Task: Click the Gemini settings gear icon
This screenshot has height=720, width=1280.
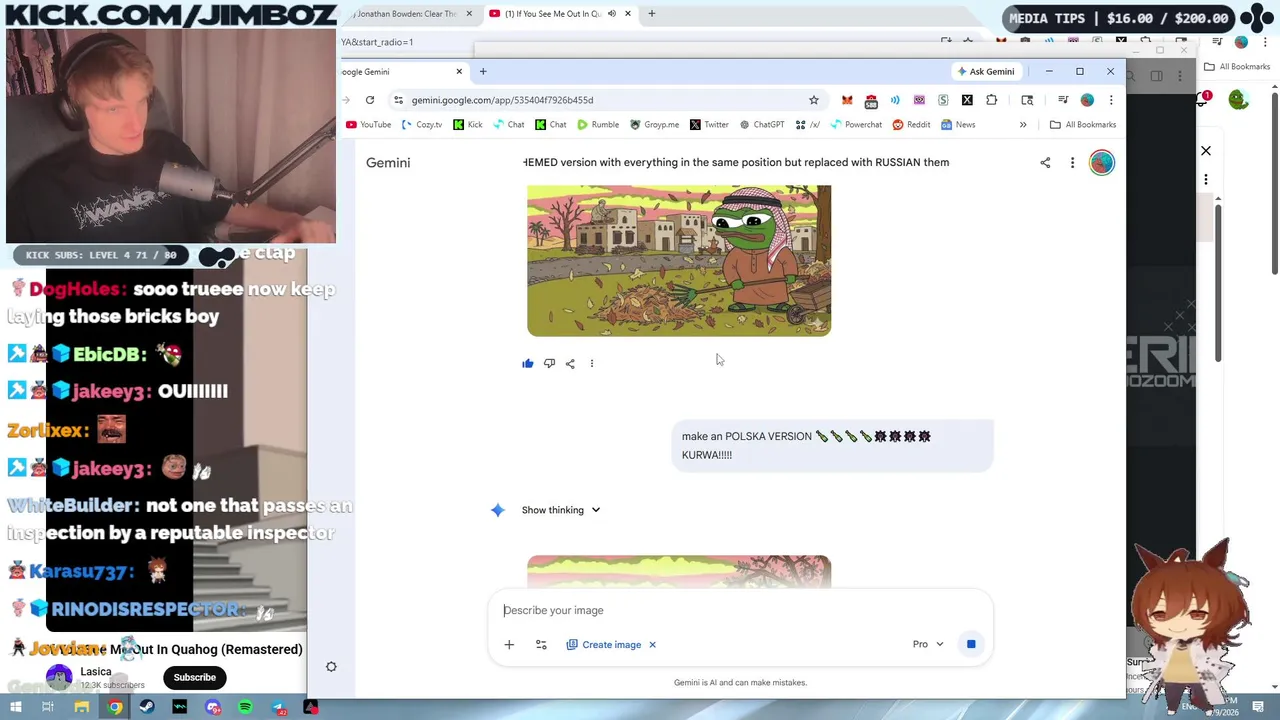Action: [x=331, y=667]
